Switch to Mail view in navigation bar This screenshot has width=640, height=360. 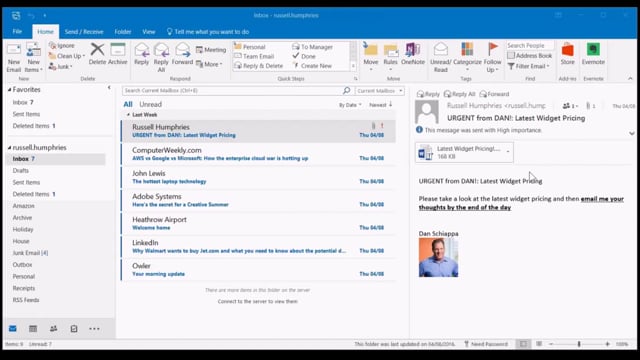tap(13, 329)
